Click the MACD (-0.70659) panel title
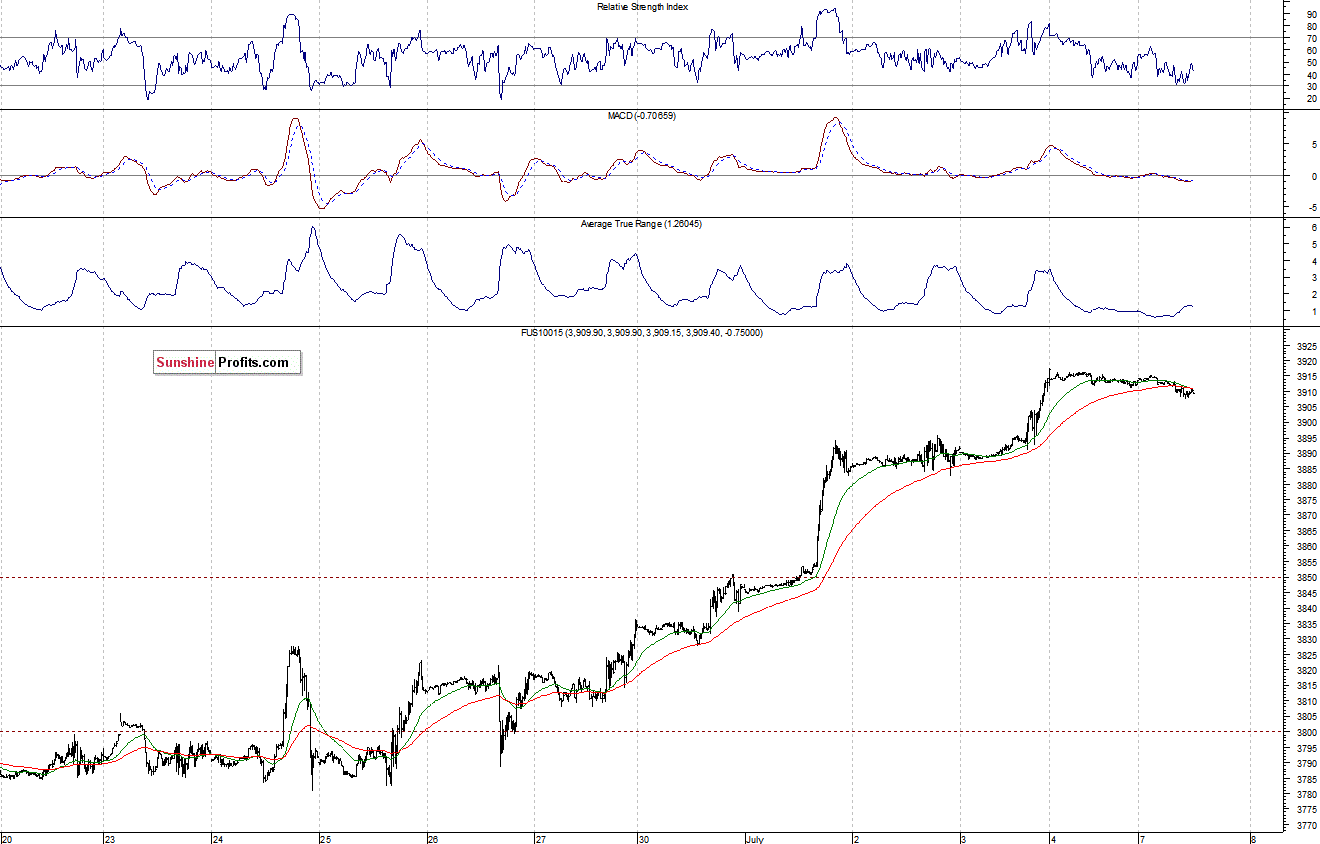1320x844 pixels. [641, 116]
